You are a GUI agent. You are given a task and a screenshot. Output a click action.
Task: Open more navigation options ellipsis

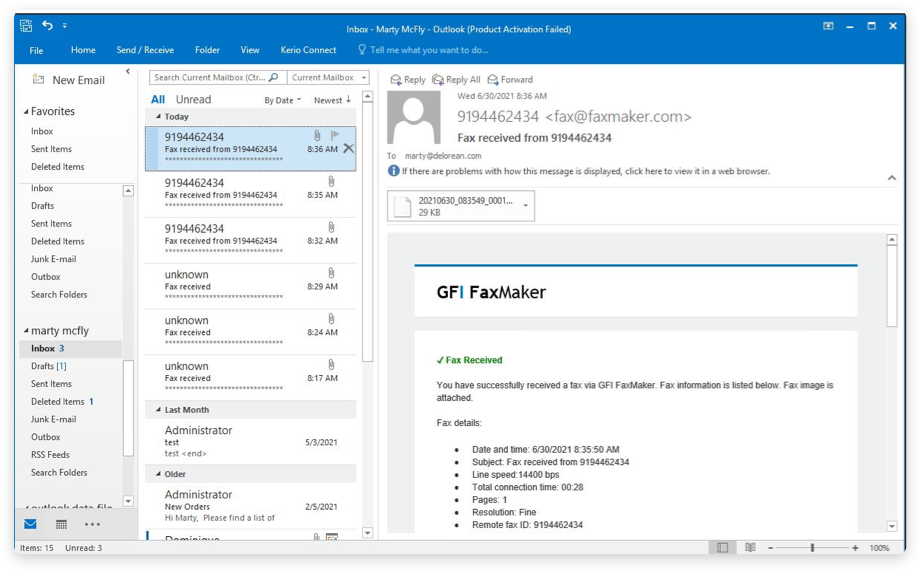pyautogui.click(x=92, y=524)
